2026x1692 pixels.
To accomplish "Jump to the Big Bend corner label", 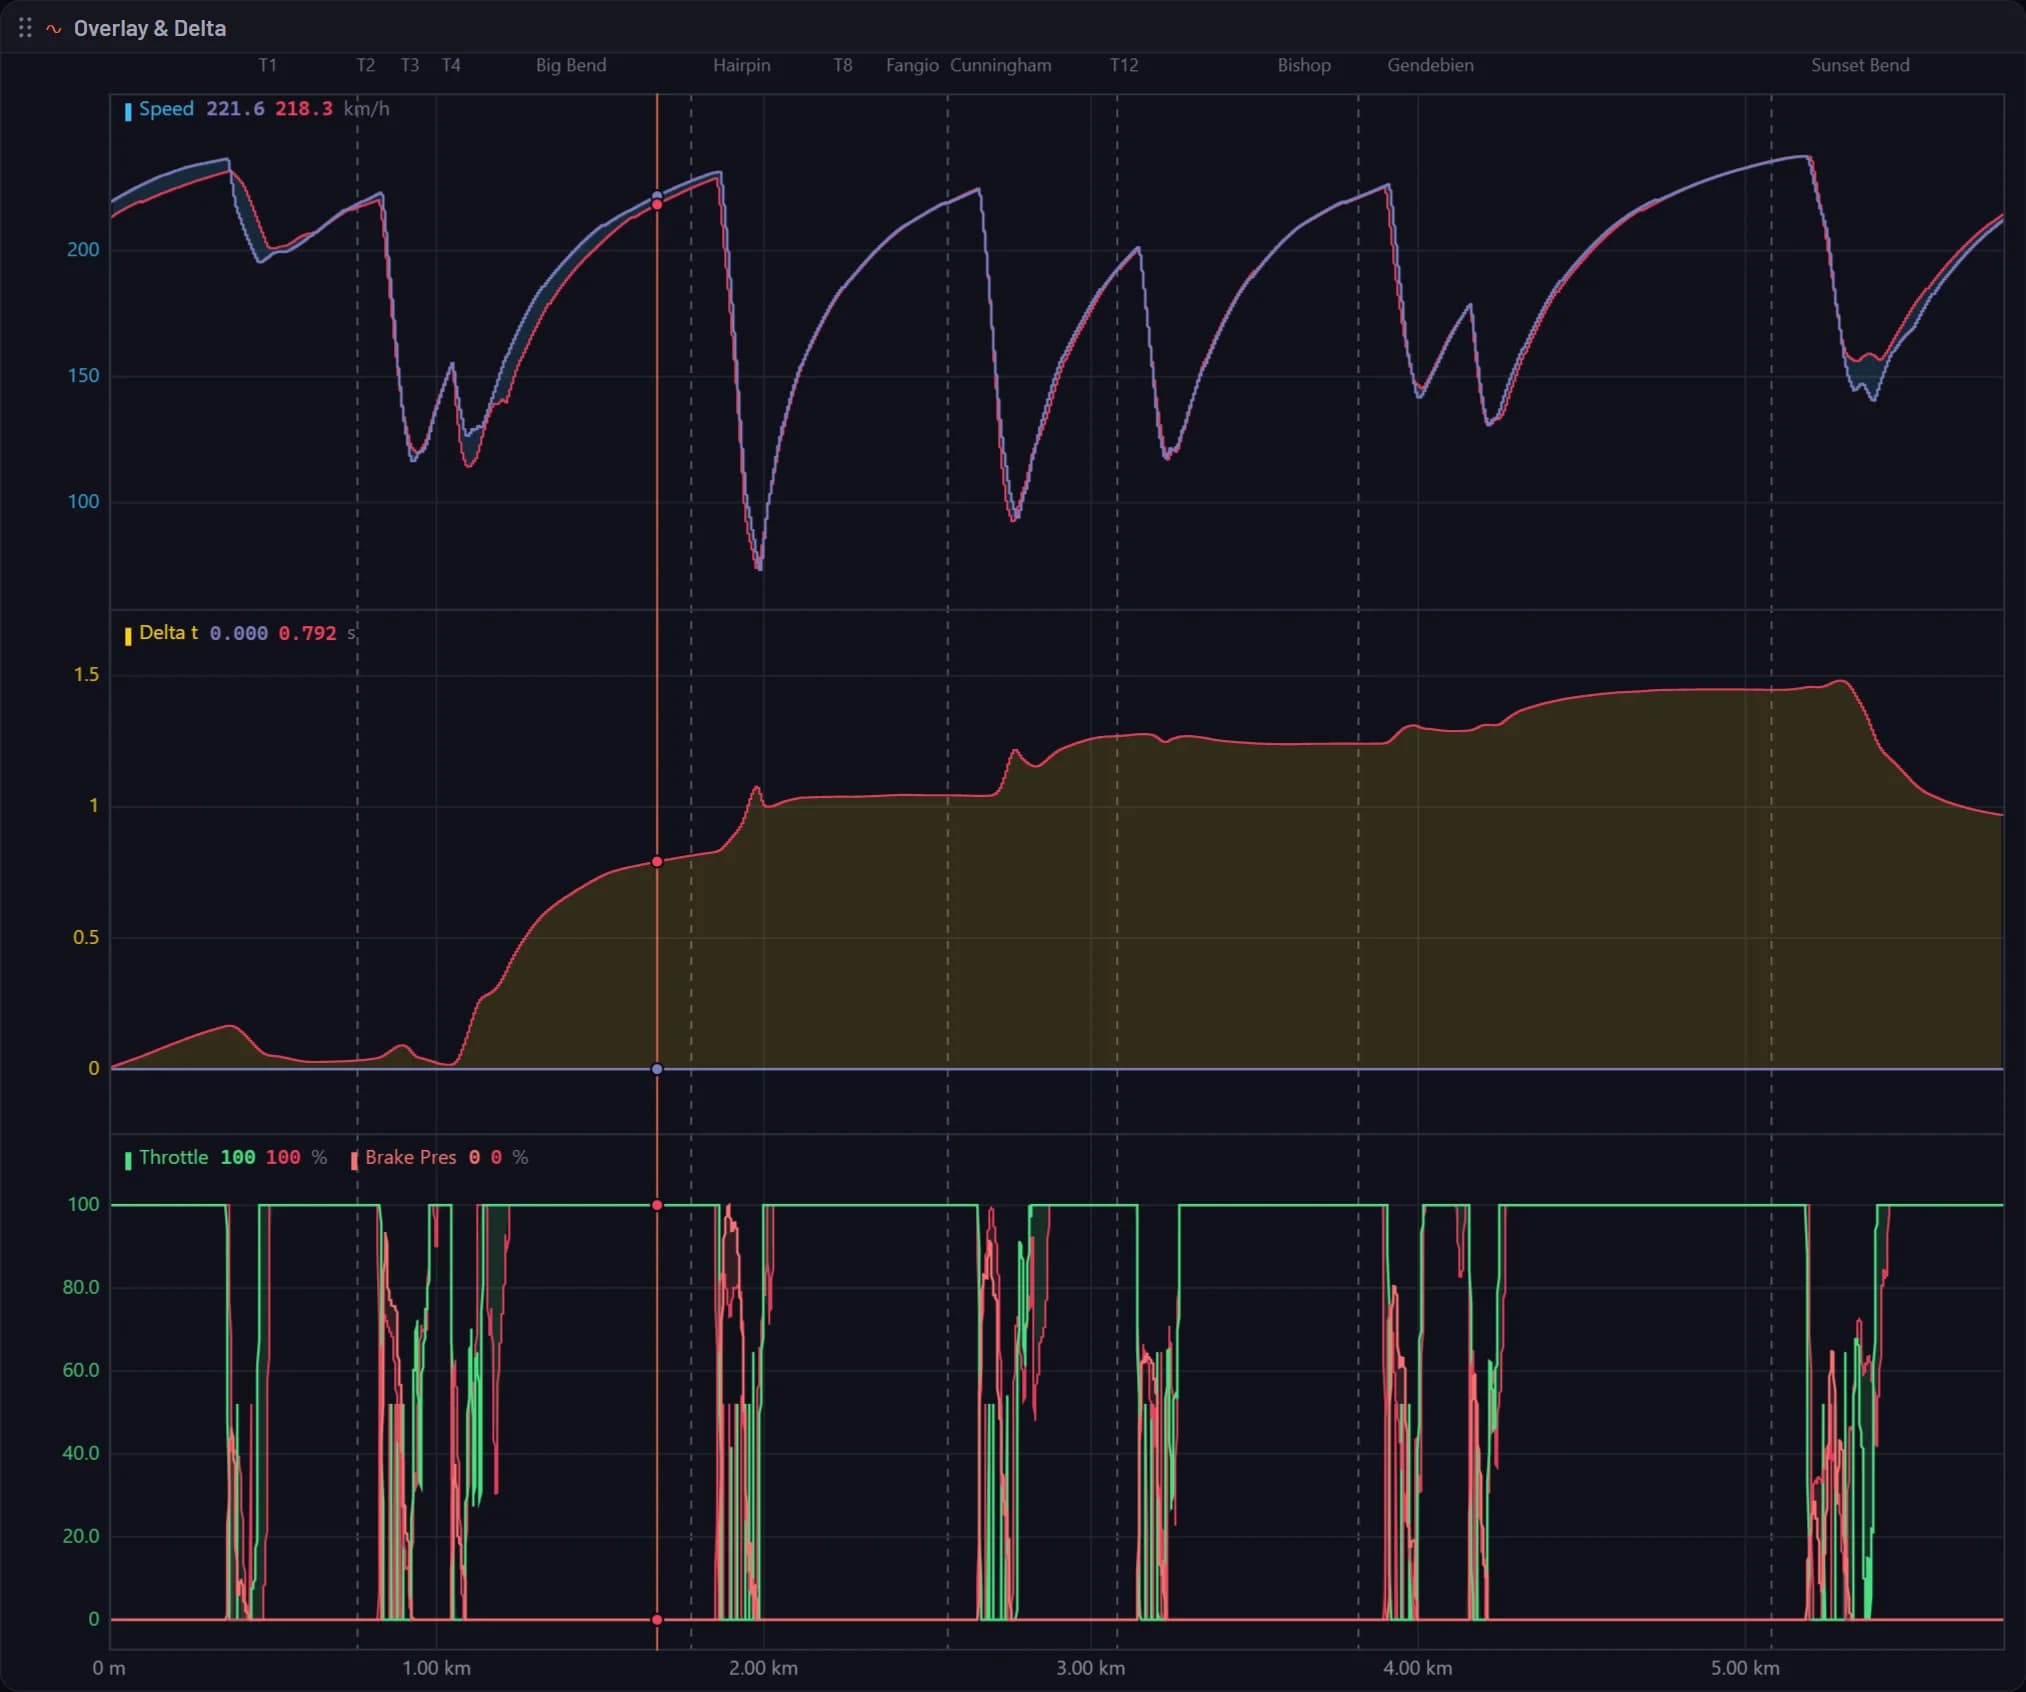I will (571, 65).
